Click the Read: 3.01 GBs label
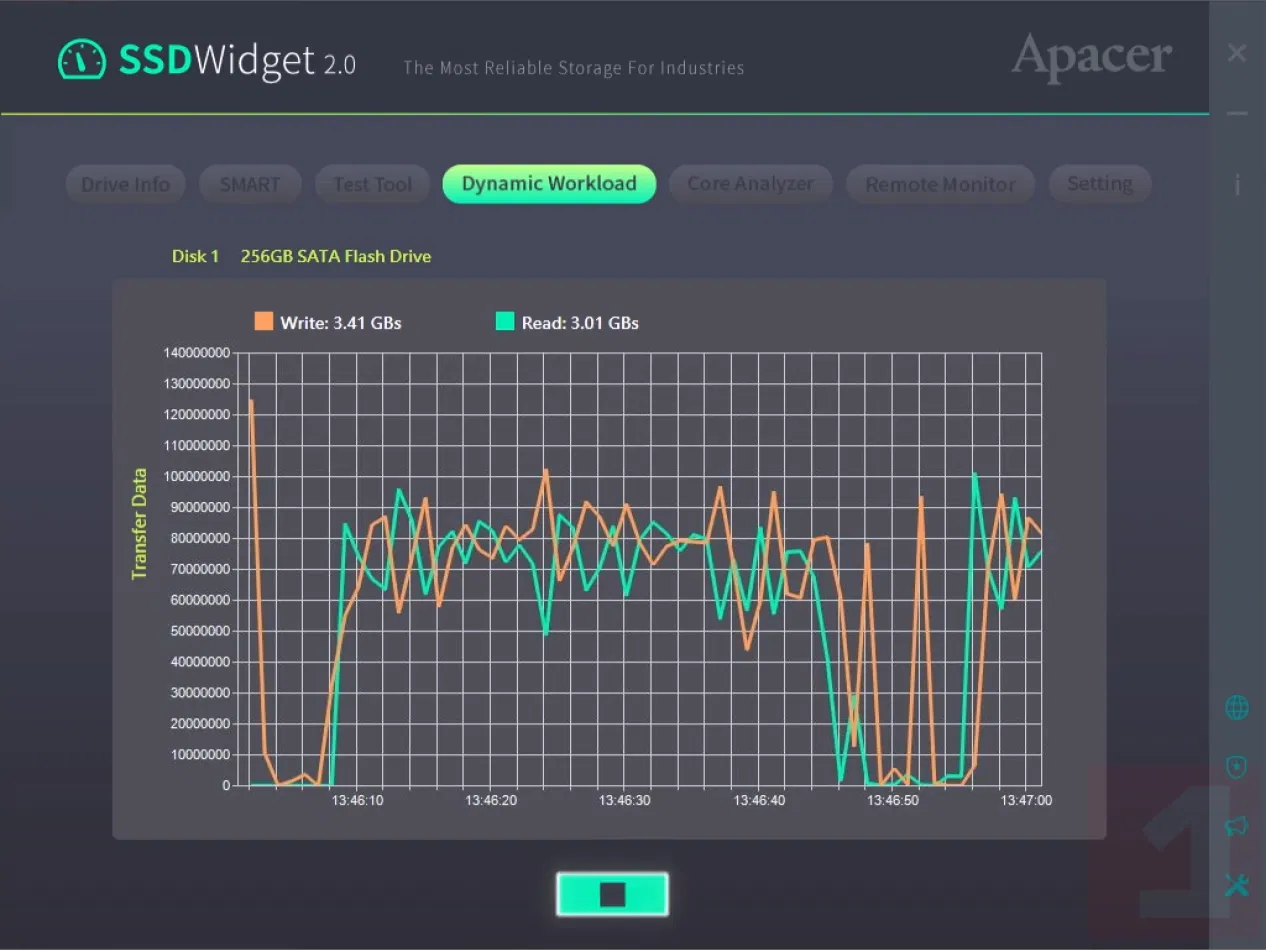Image resolution: width=1266 pixels, height=950 pixels. click(580, 323)
